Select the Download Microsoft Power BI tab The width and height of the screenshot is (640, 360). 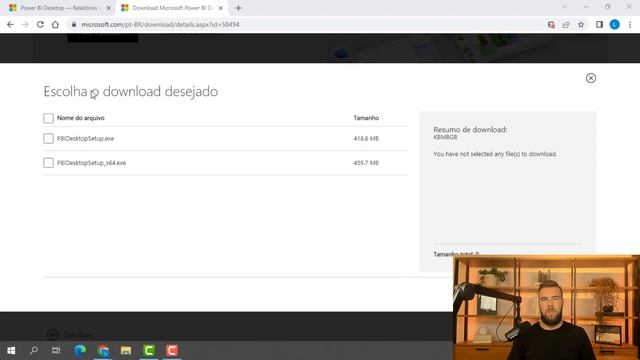[171, 8]
